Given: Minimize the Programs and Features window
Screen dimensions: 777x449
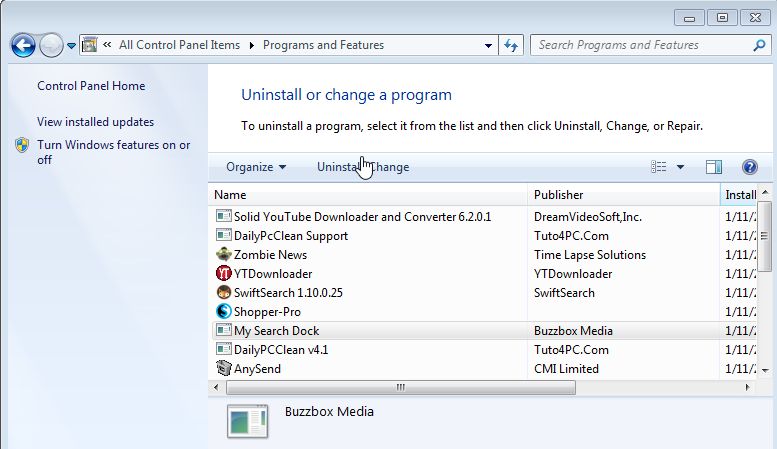Looking at the screenshot, I should point(689,18).
